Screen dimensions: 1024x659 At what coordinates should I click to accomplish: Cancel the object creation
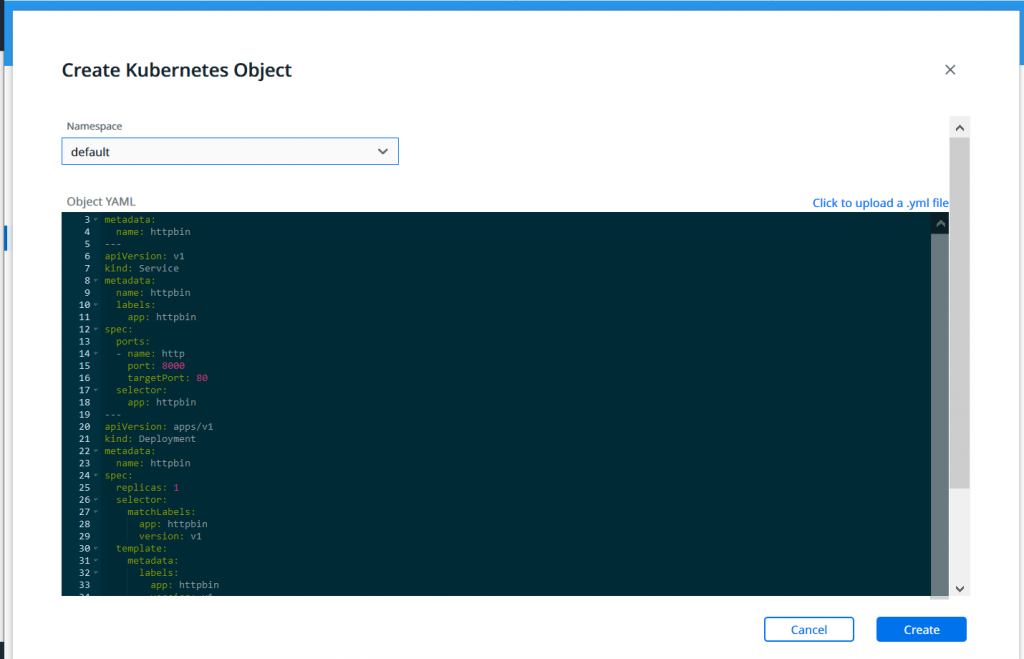coord(808,630)
